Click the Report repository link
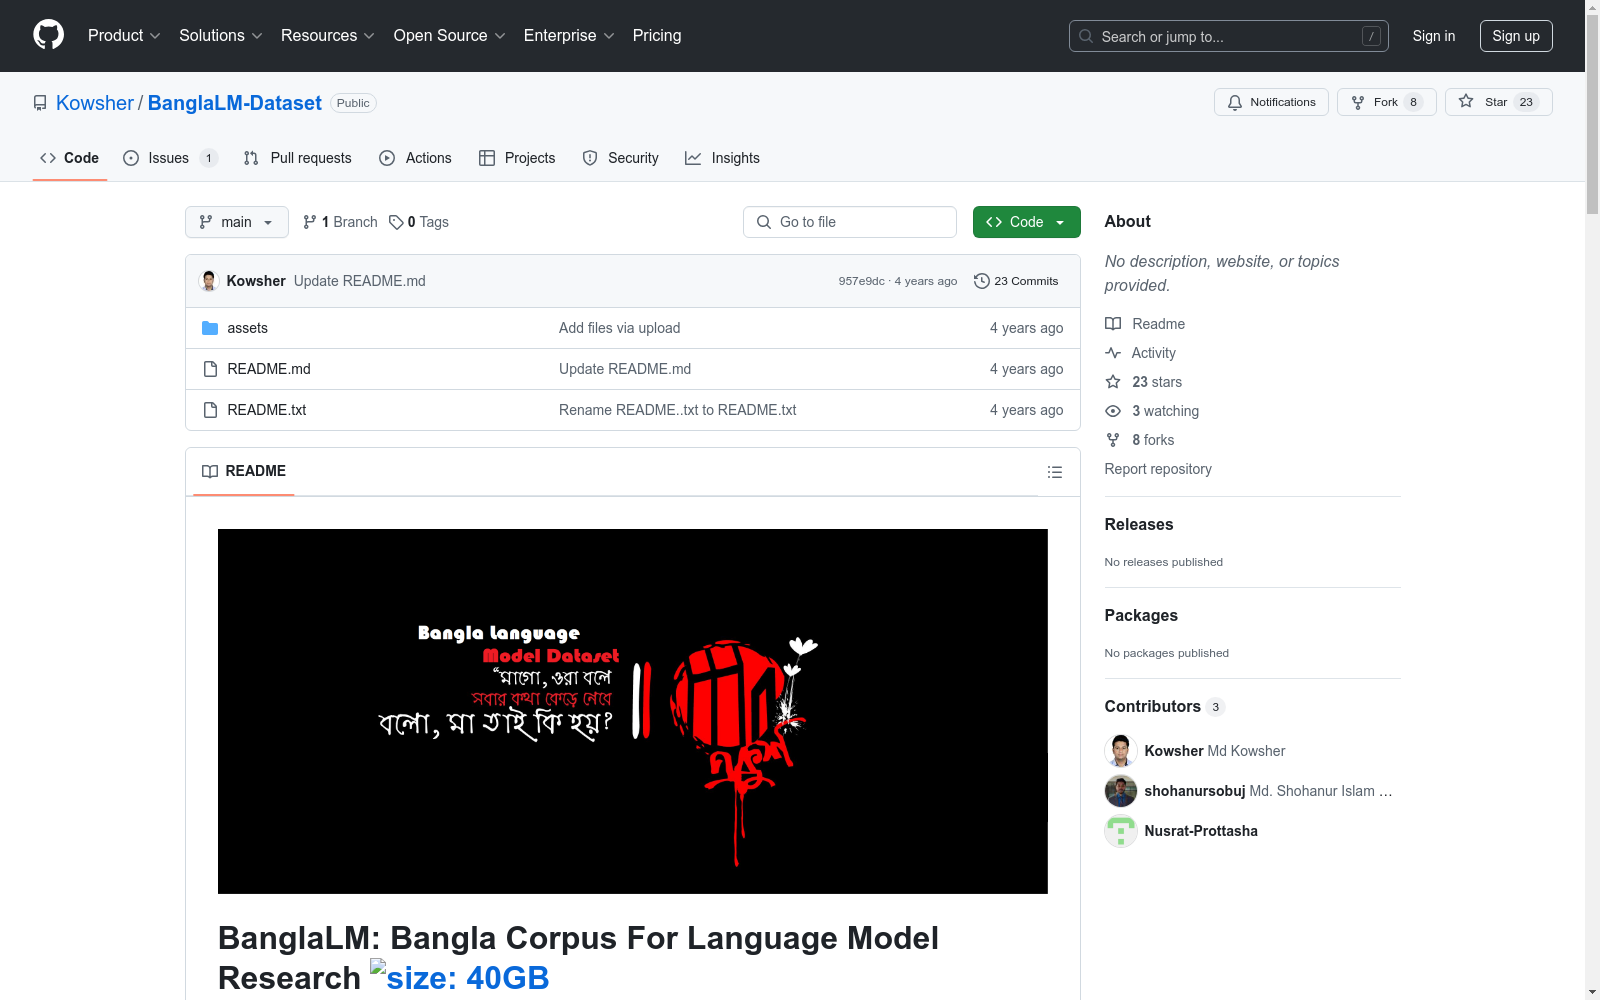This screenshot has height=1000, width=1600. tap(1158, 469)
